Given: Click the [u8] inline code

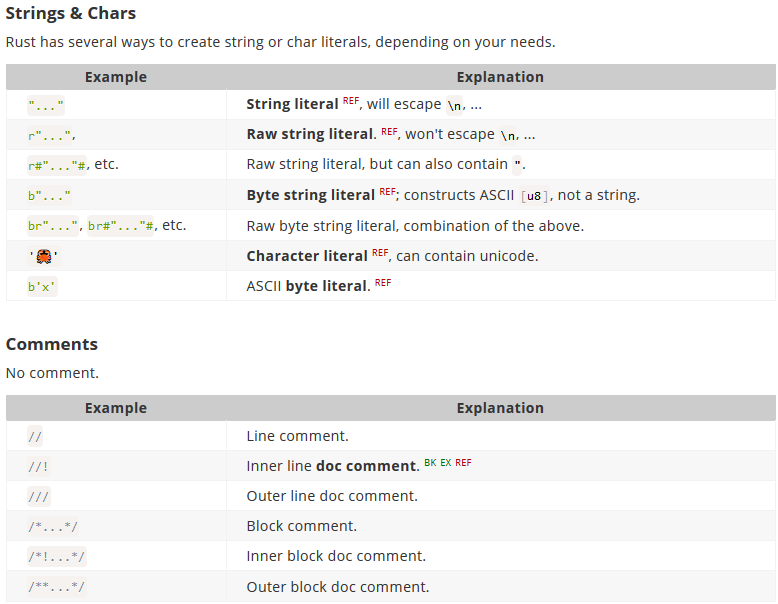Looking at the screenshot, I should [x=534, y=196].
